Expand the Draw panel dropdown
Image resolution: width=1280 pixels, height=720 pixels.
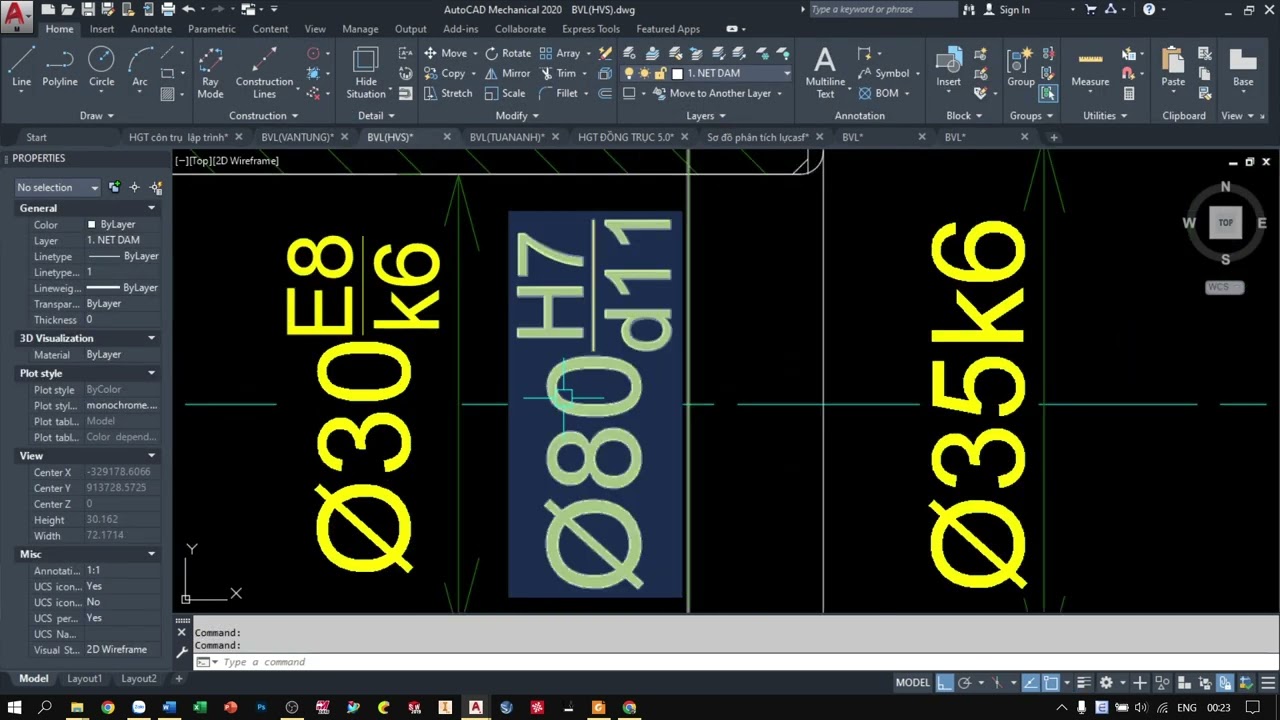point(97,116)
